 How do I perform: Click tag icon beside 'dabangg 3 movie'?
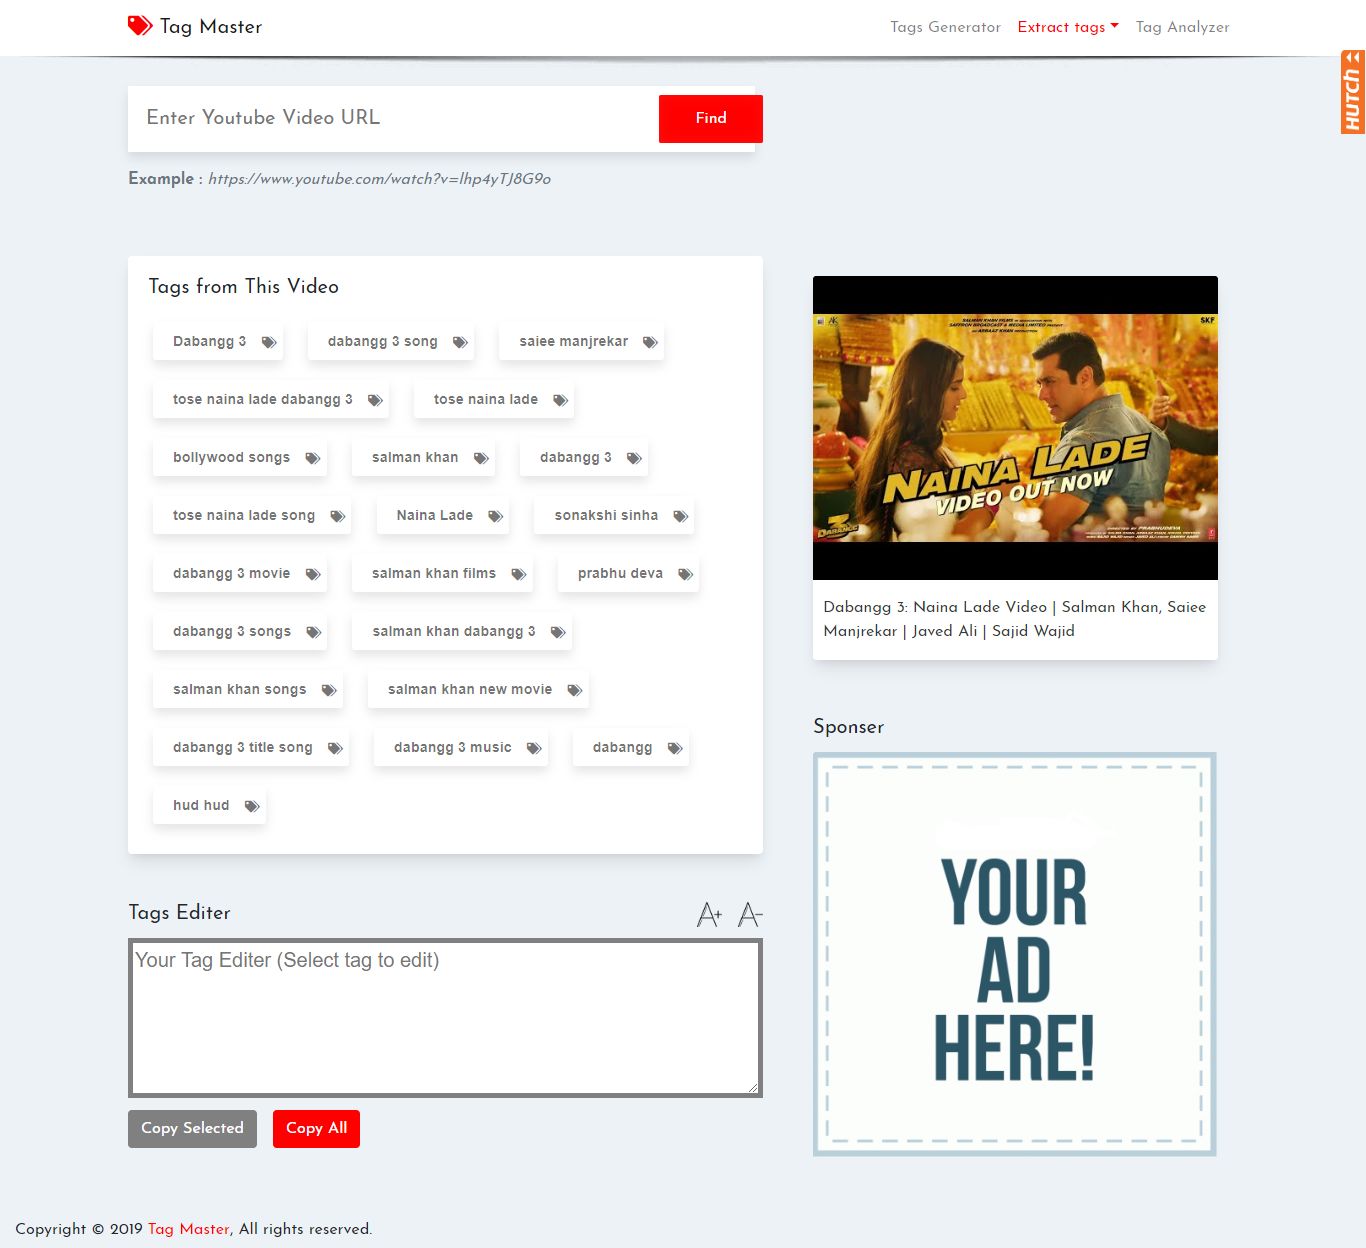click(x=313, y=574)
